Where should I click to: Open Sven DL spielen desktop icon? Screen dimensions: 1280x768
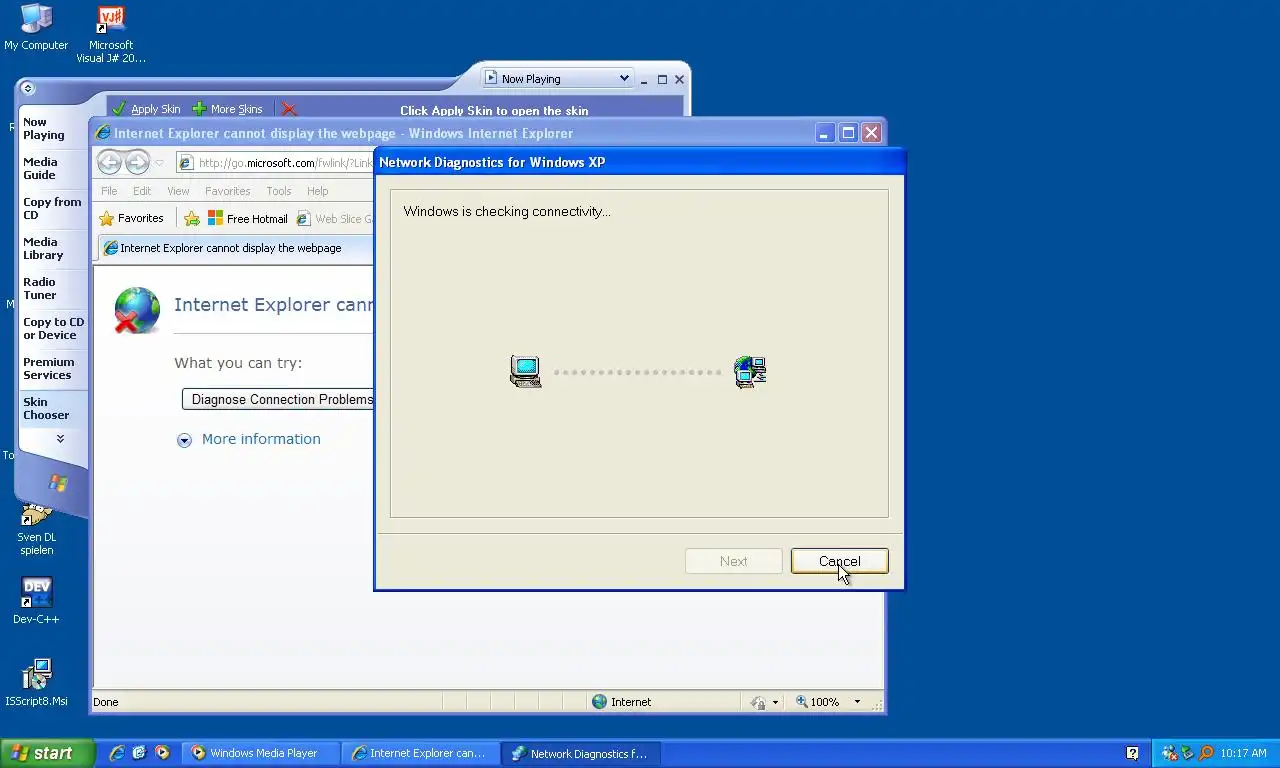point(37,528)
